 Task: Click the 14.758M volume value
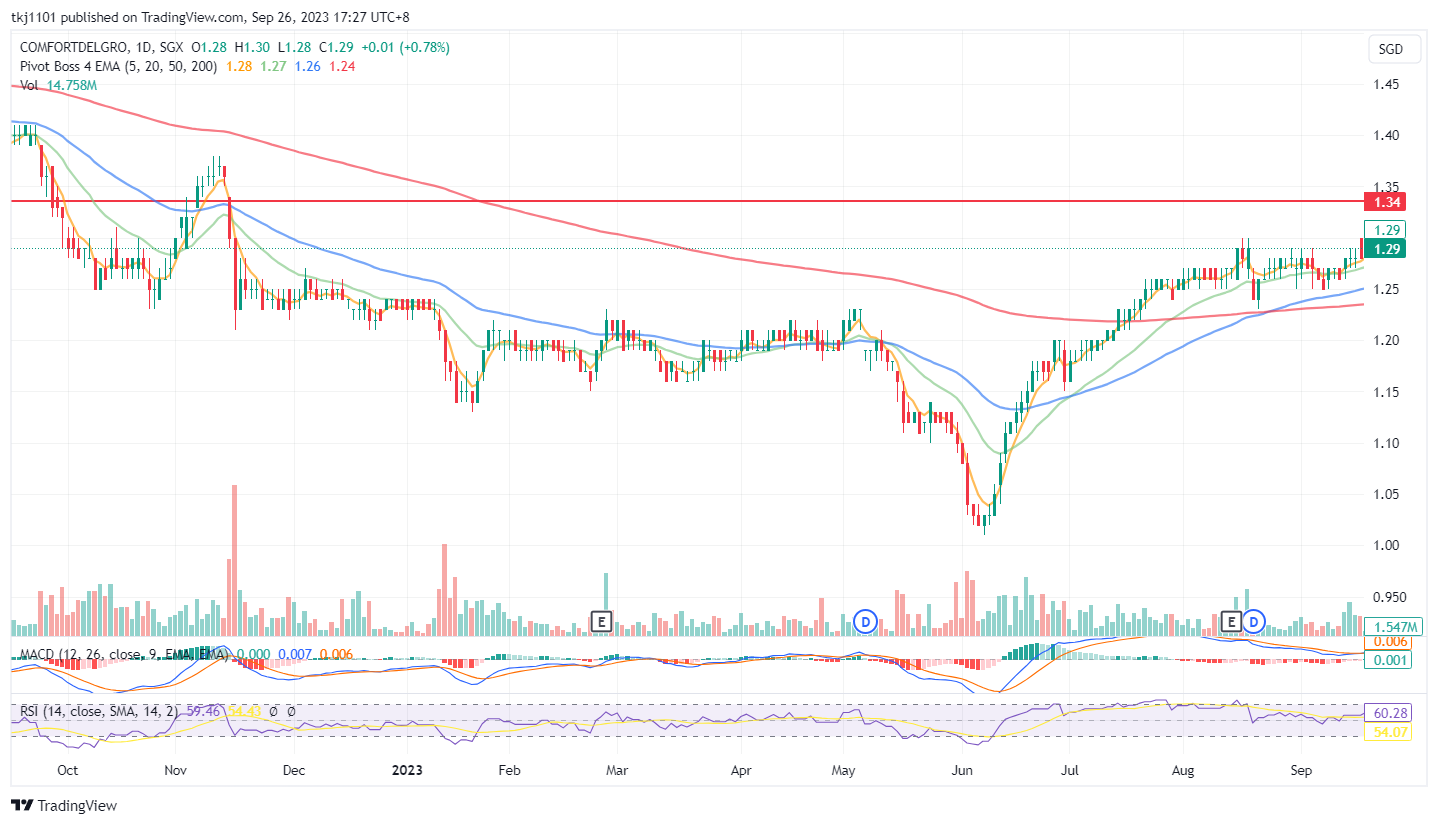72,86
